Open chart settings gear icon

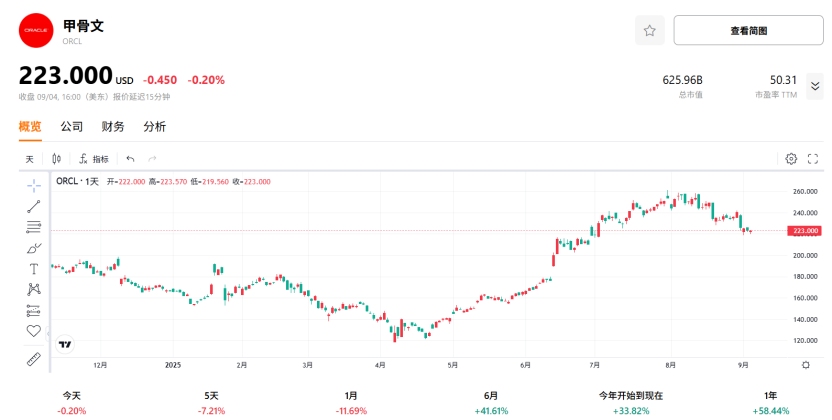[x=791, y=159]
